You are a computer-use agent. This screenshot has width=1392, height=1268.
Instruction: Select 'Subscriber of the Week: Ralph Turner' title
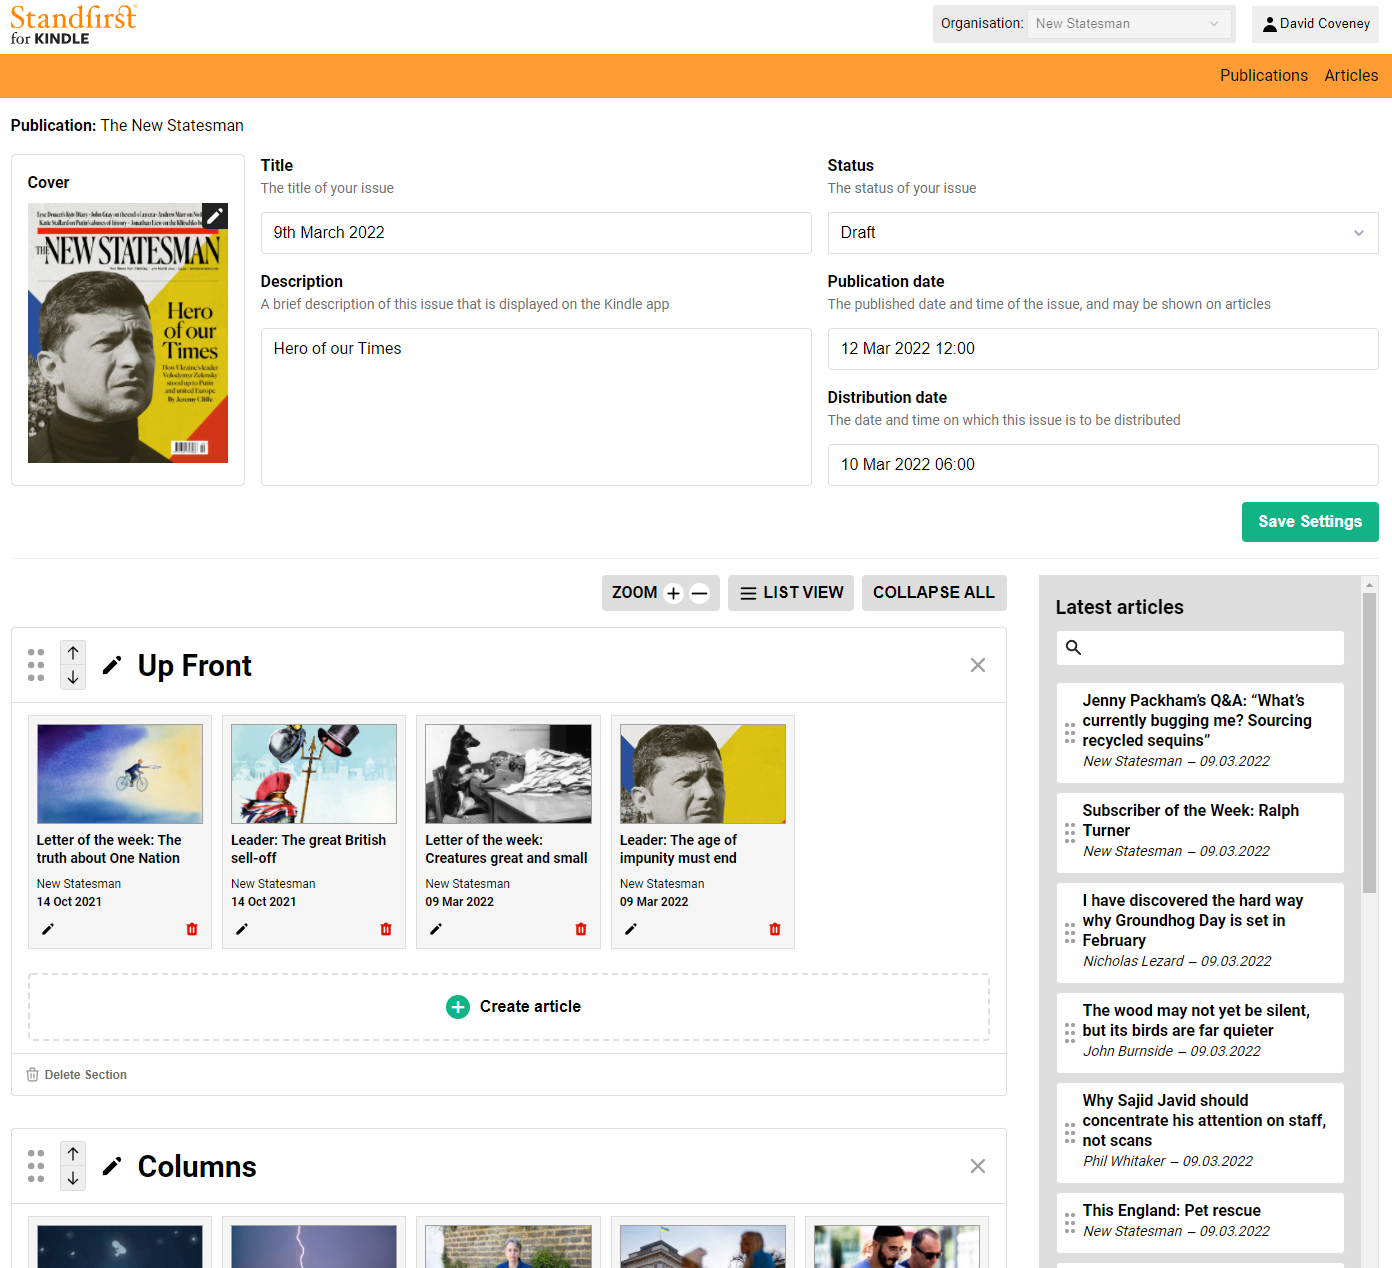(1191, 821)
